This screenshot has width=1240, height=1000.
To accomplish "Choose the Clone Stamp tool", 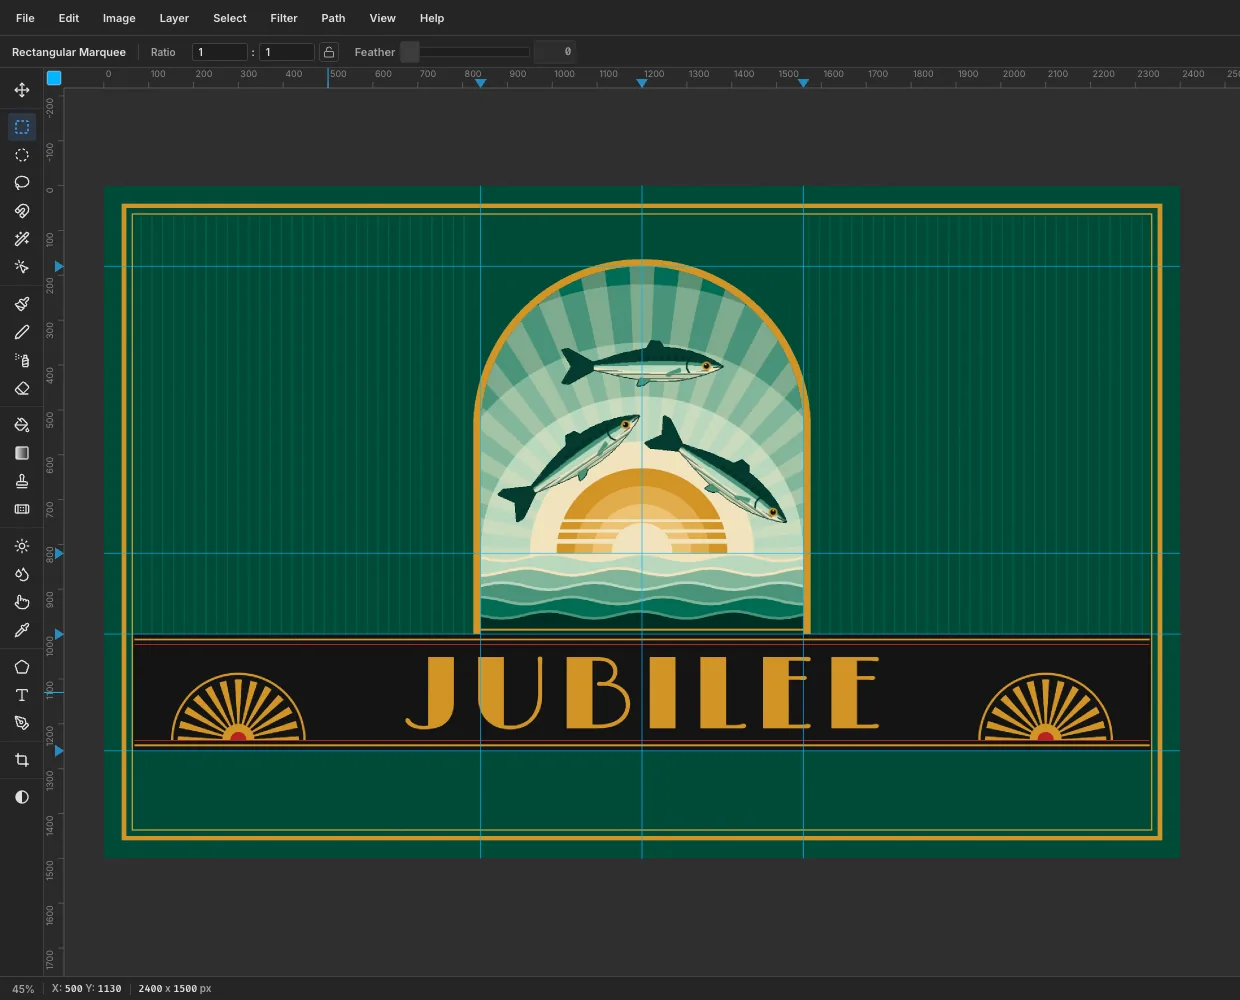I will pos(22,481).
